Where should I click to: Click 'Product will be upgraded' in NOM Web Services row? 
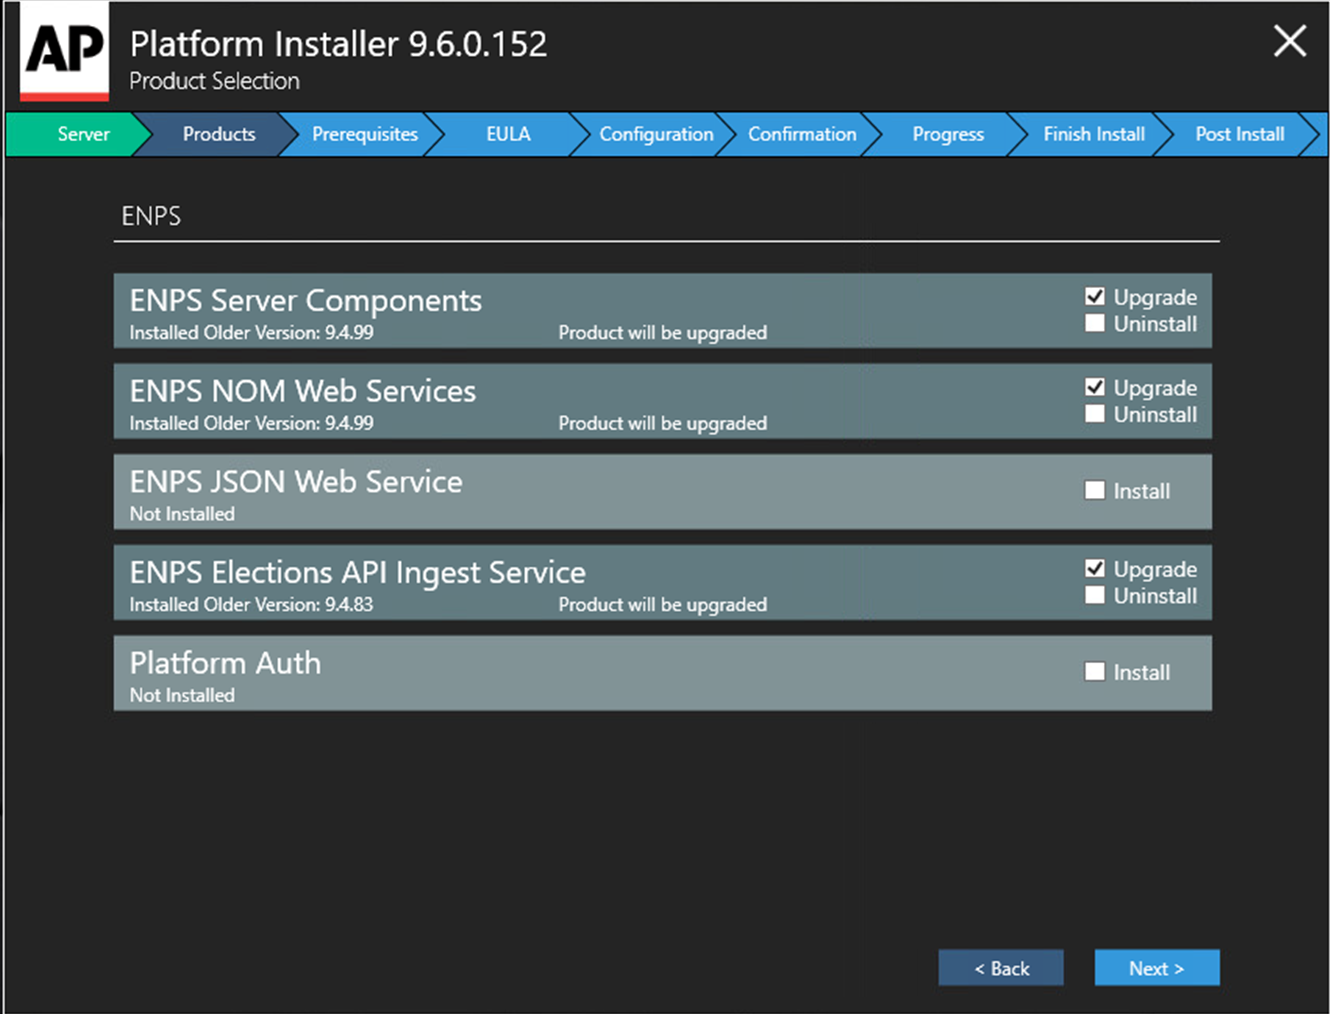coord(663,424)
